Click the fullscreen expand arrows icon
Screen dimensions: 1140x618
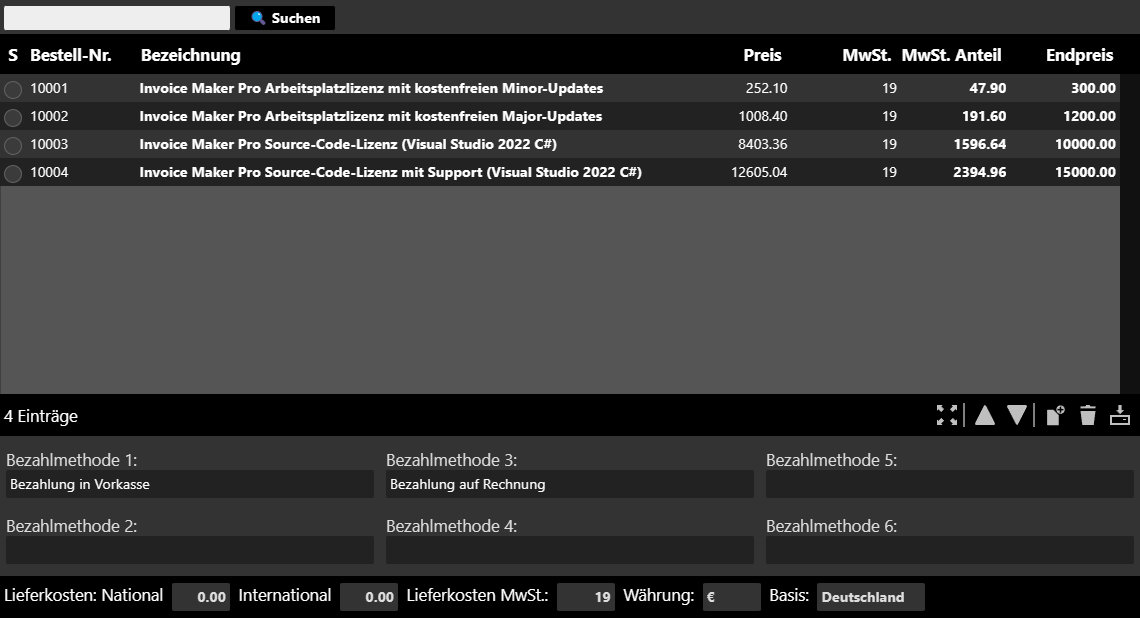[x=947, y=416]
